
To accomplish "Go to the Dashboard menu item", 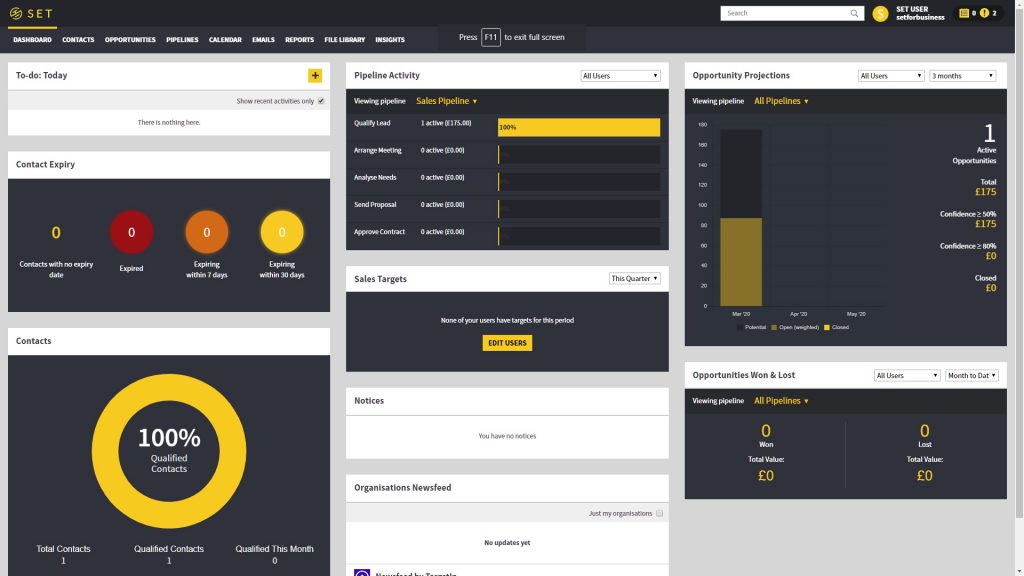I will (32, 40).
